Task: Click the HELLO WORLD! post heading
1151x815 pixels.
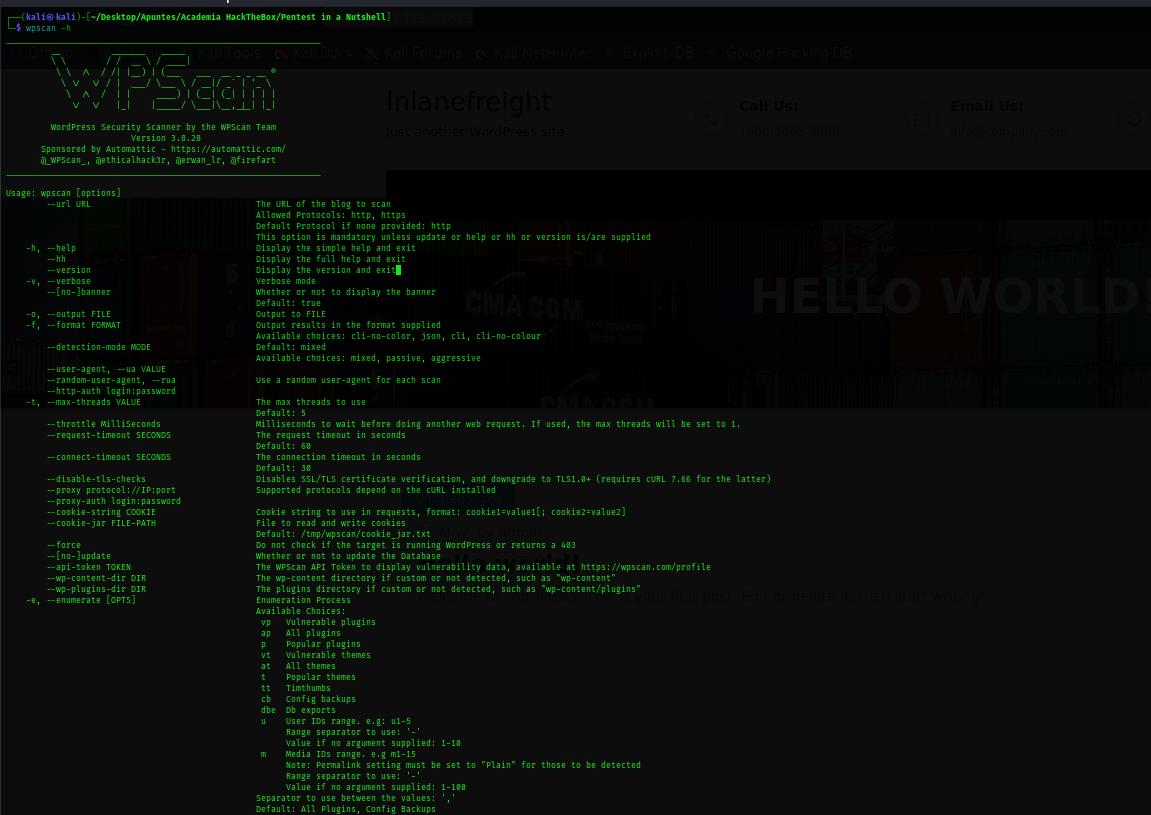Action: pyautogui.click(x=949, y=296)
